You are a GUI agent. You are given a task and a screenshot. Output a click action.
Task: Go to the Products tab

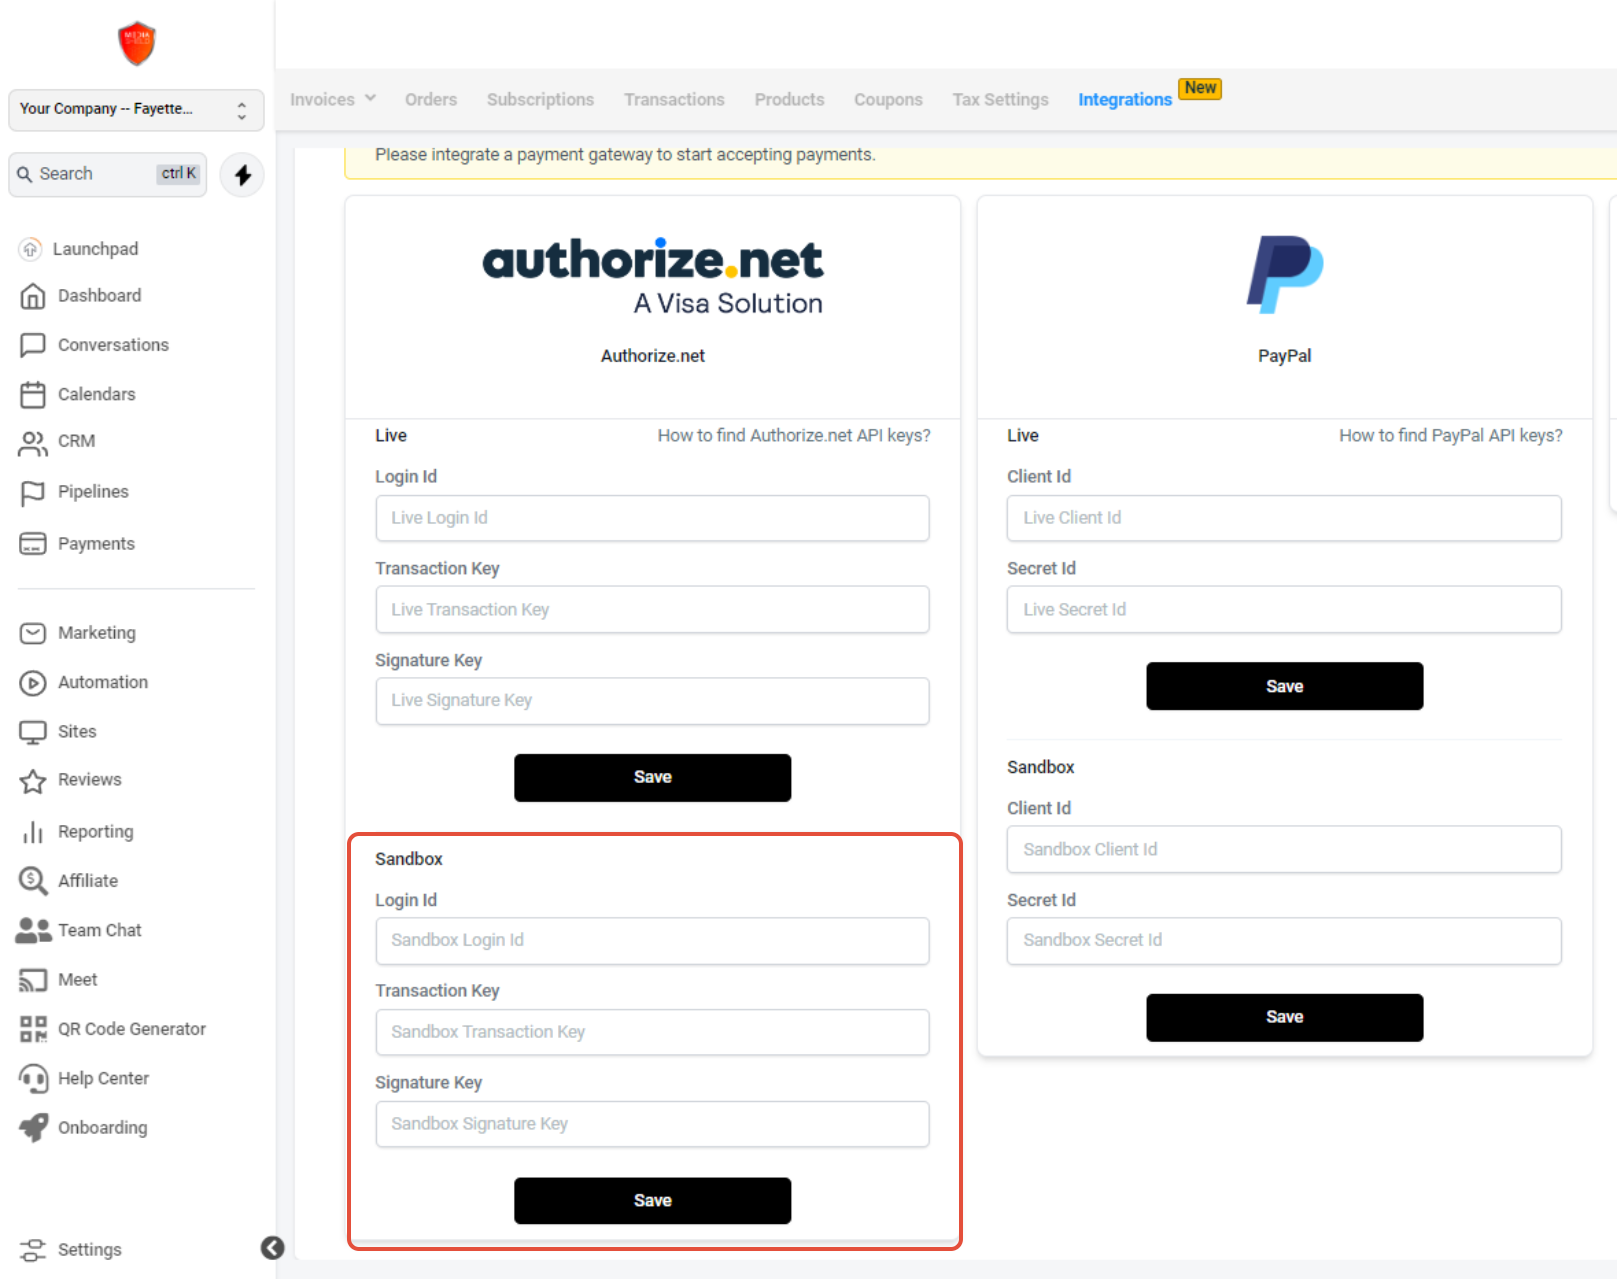789,100
